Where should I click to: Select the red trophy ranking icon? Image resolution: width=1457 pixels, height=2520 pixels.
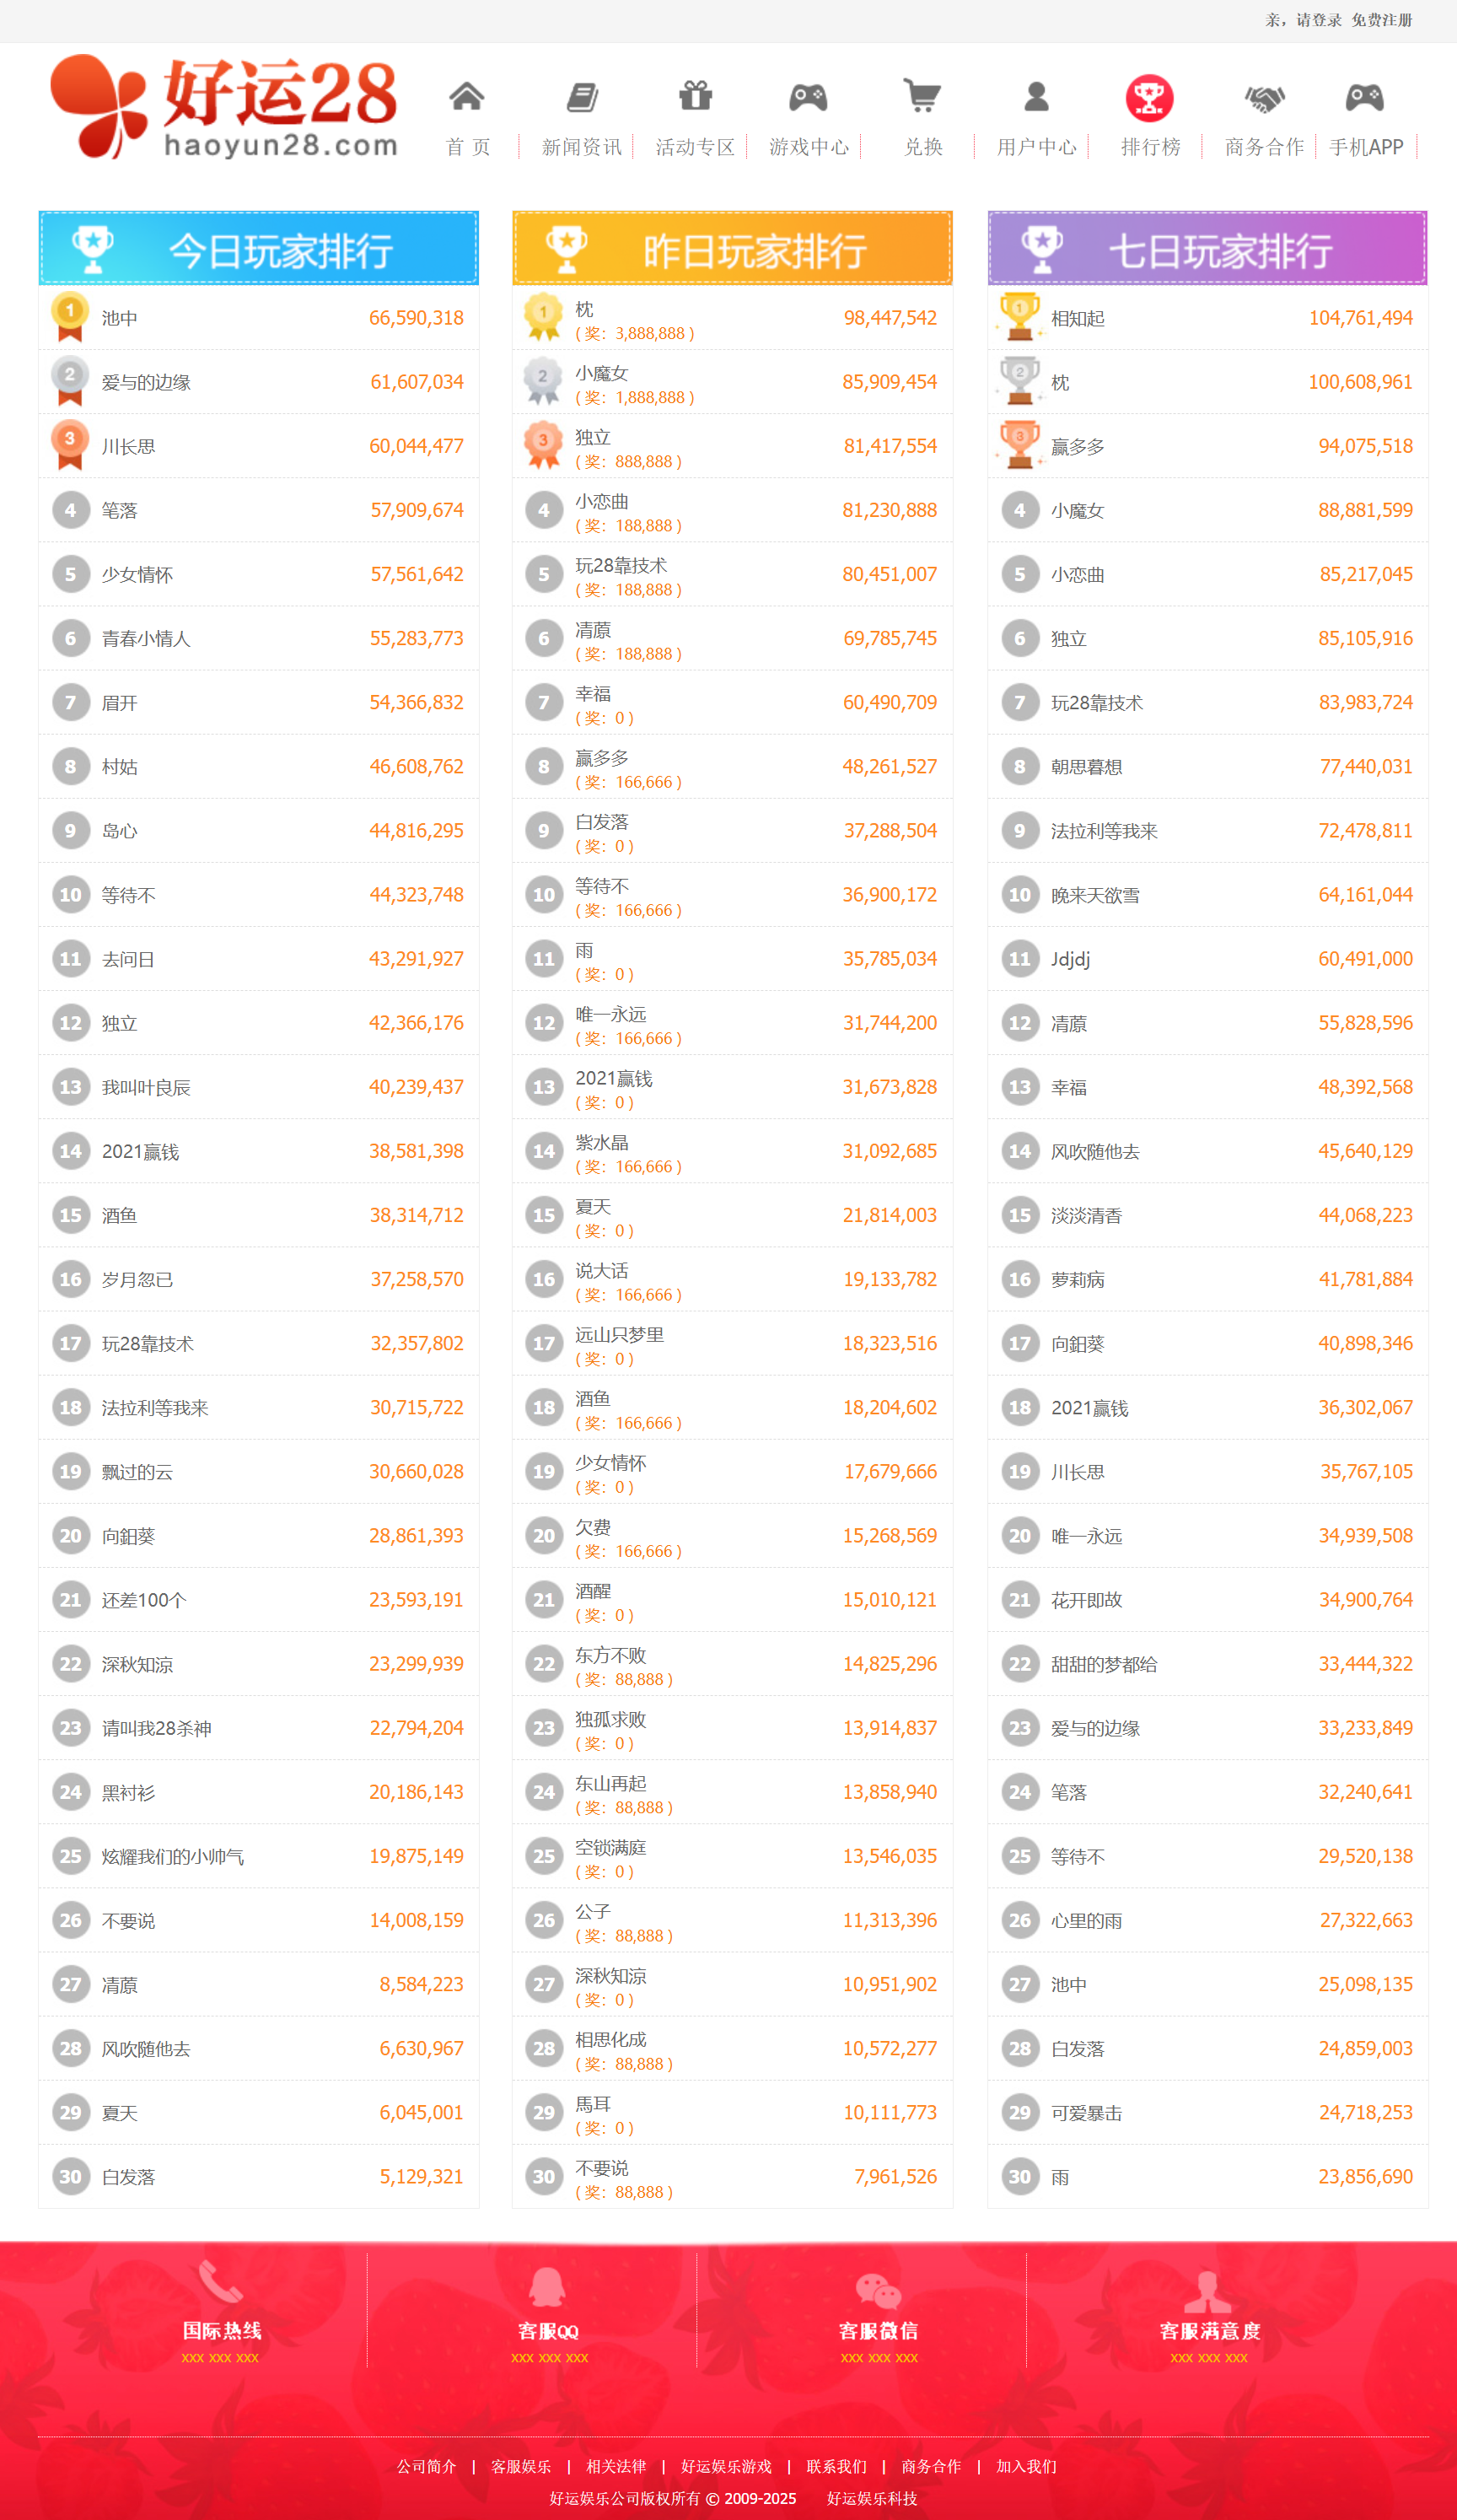[x=1149, y=98]
